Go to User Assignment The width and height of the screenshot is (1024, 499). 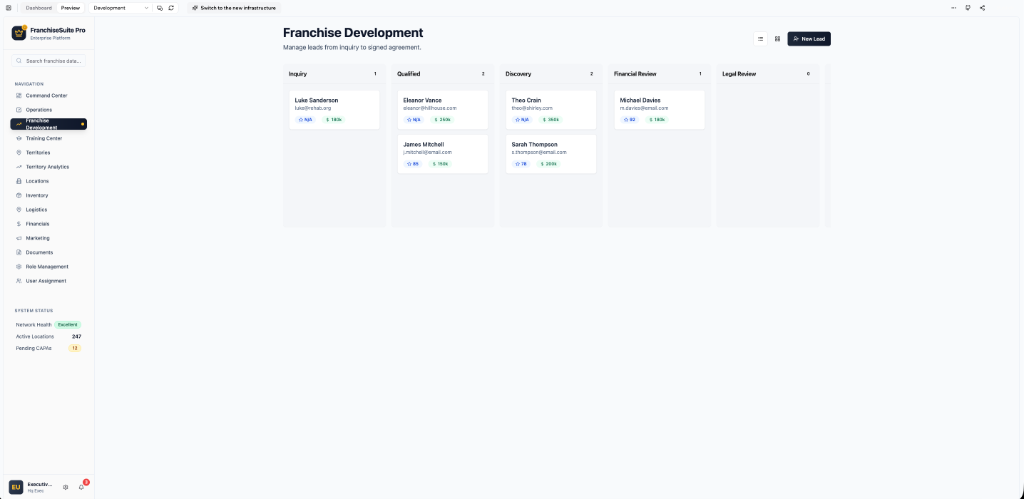pos(49,281)
